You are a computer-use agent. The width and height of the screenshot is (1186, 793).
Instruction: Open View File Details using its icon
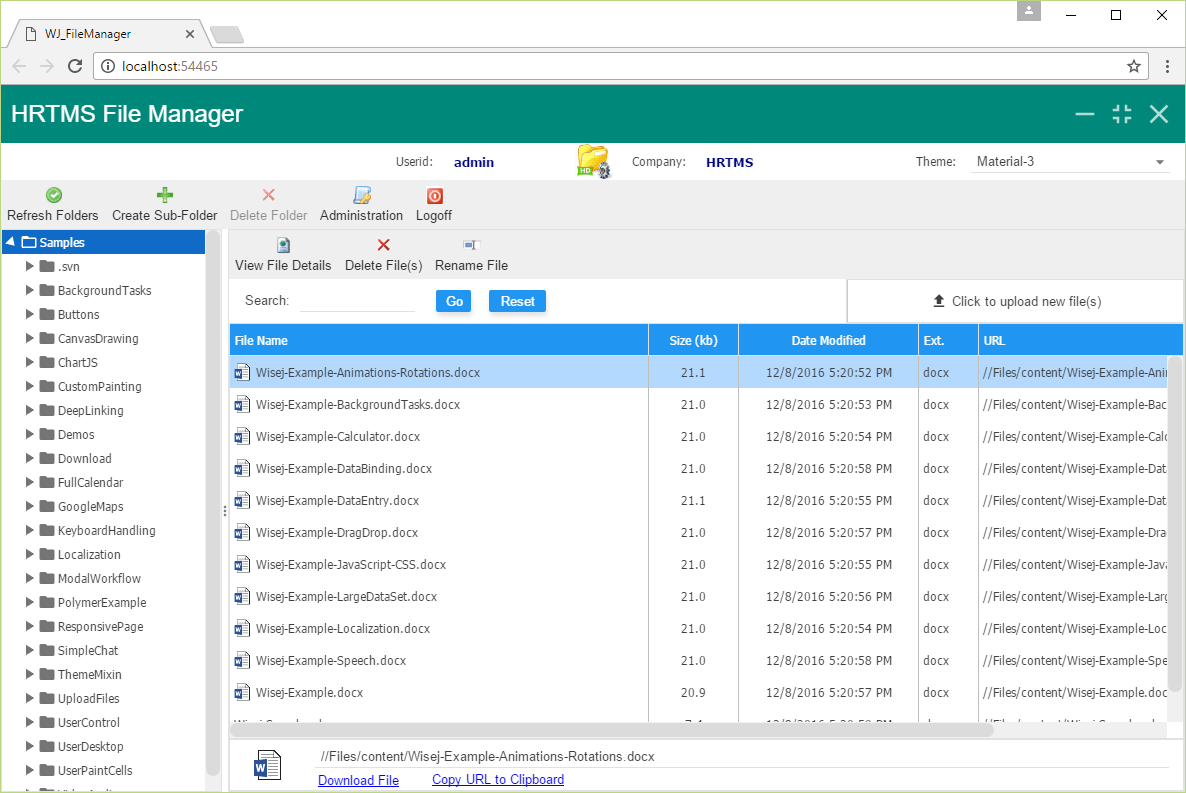[x=282, y=243]
